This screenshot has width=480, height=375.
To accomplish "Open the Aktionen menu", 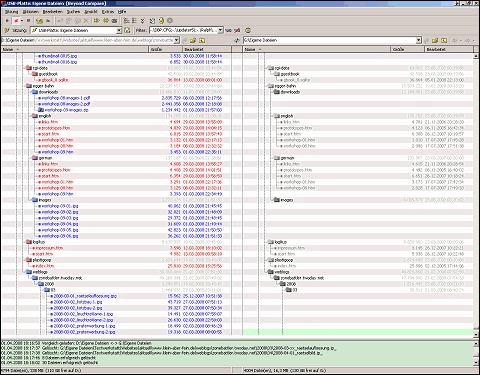I will tap(31, 12).
